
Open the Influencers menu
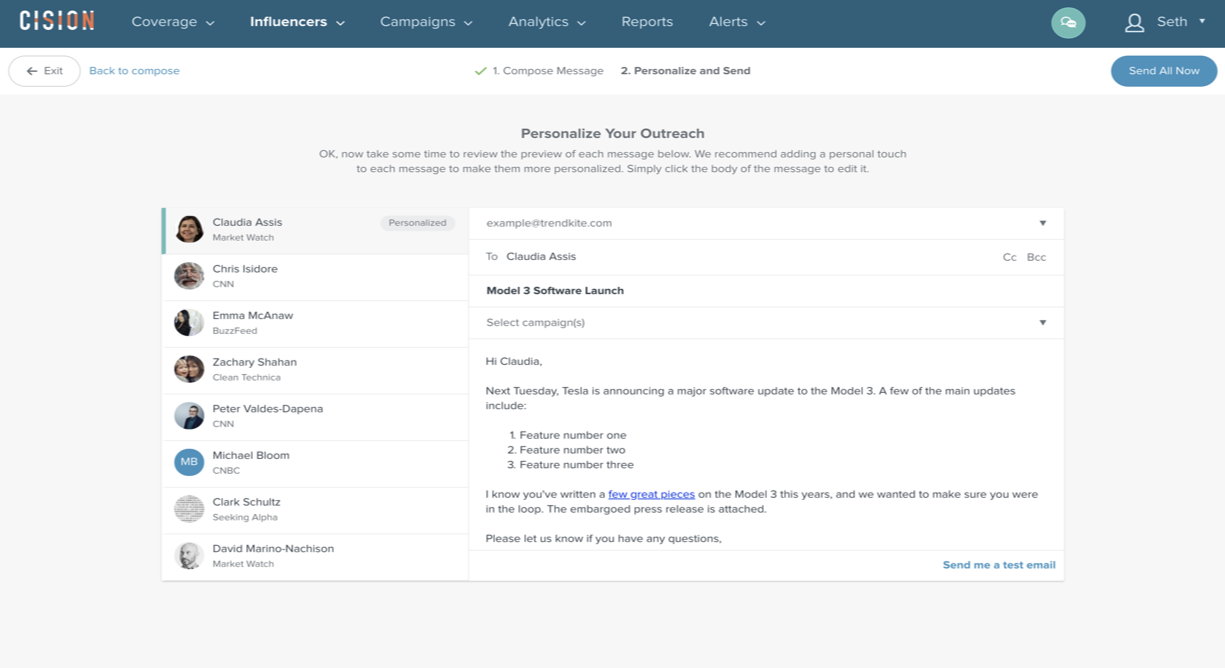[x=297, y=22]
